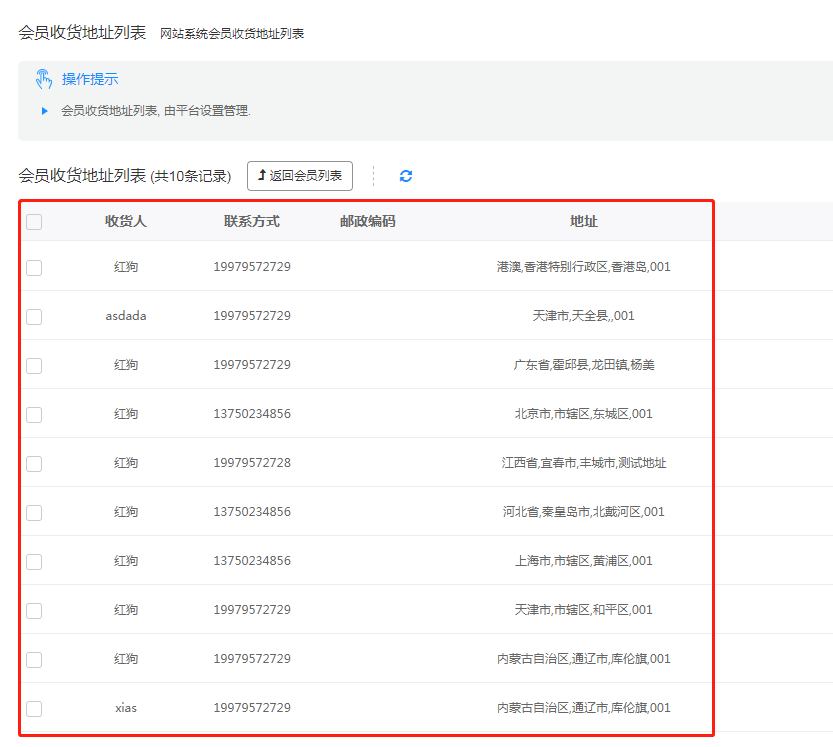Toggle the select-all checkbox in table header

[34, 222]
